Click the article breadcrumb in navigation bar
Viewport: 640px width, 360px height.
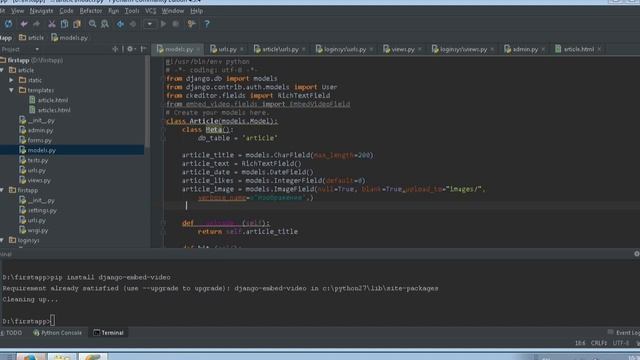coord(31,38)
